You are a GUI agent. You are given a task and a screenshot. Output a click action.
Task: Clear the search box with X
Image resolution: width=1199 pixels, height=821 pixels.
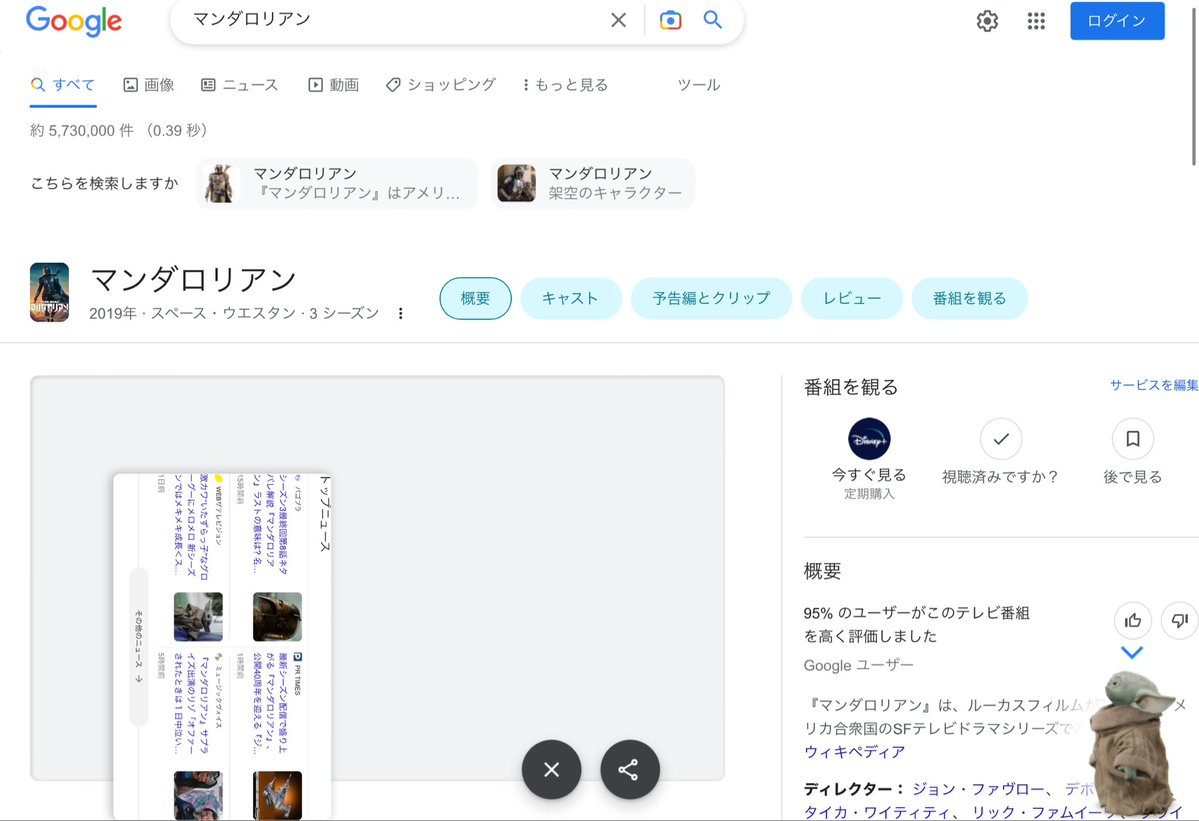coord(619,20)
